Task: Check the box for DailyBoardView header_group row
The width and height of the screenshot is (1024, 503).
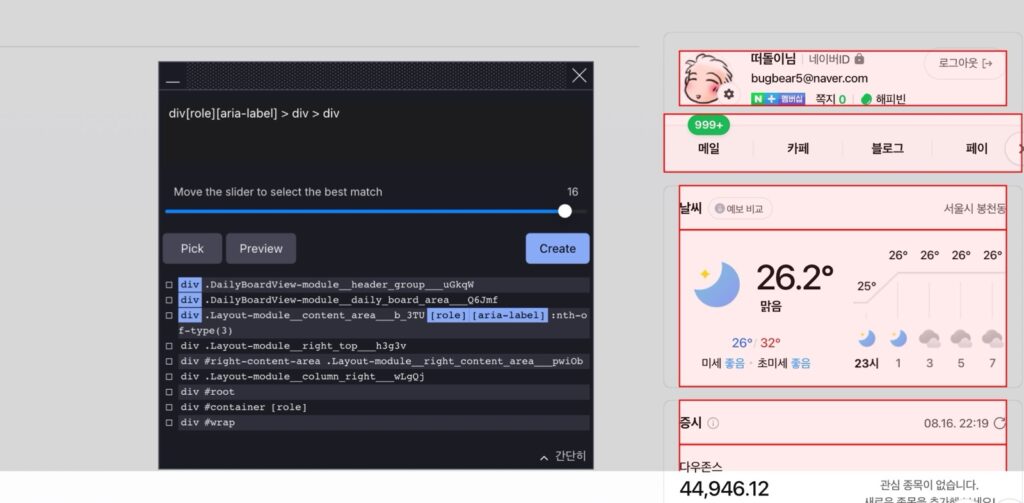Action: [169, 285]
